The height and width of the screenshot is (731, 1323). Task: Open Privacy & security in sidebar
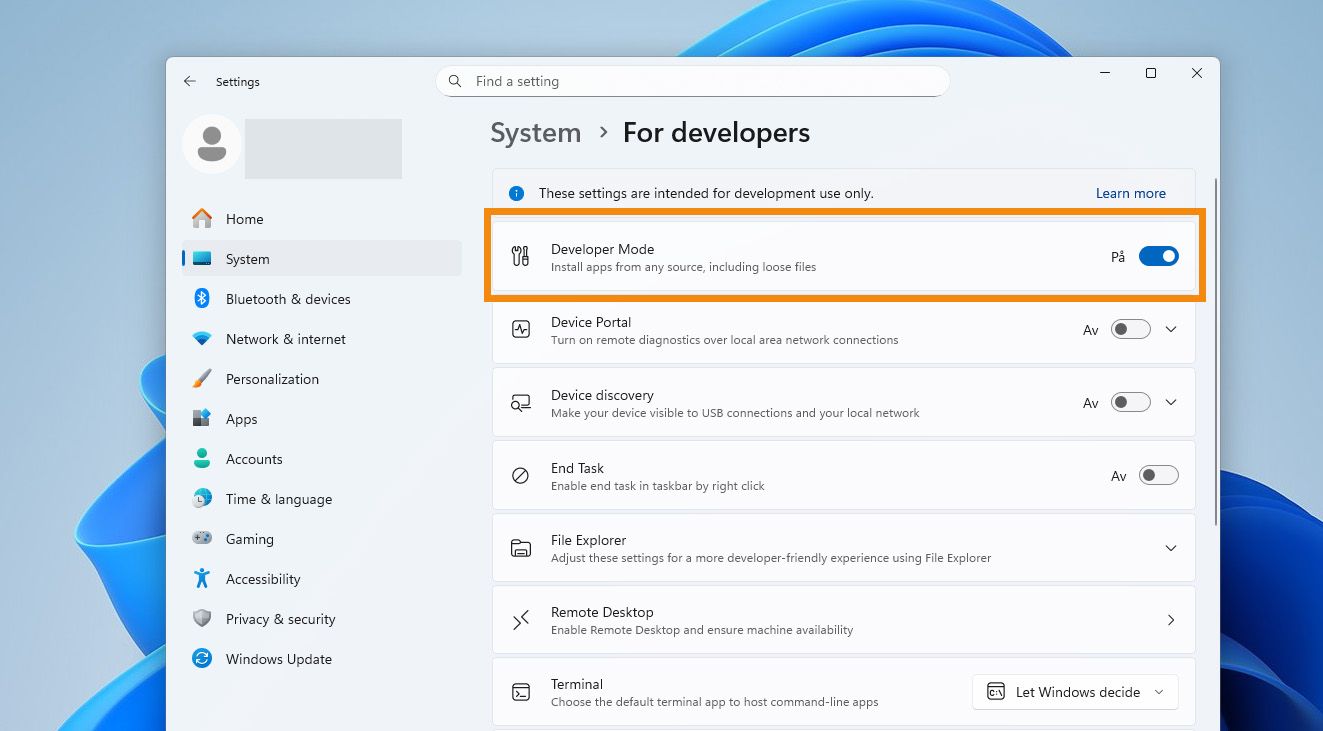280,619
